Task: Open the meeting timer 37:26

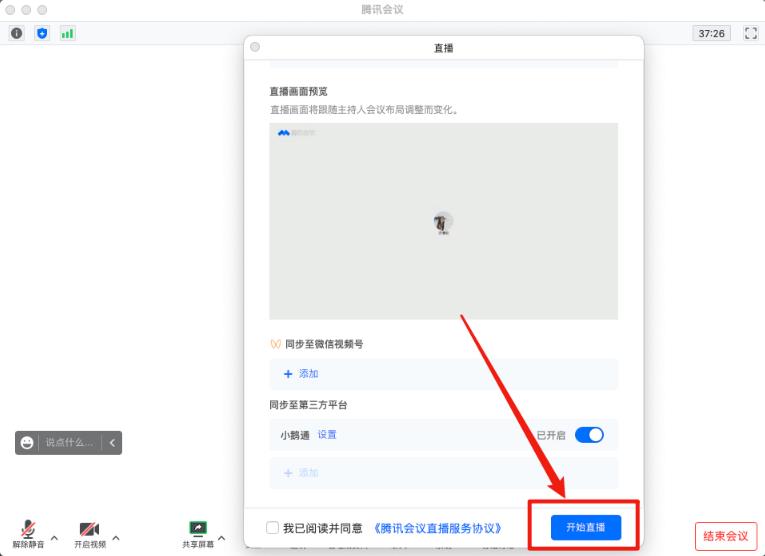Action: [711, 33]
